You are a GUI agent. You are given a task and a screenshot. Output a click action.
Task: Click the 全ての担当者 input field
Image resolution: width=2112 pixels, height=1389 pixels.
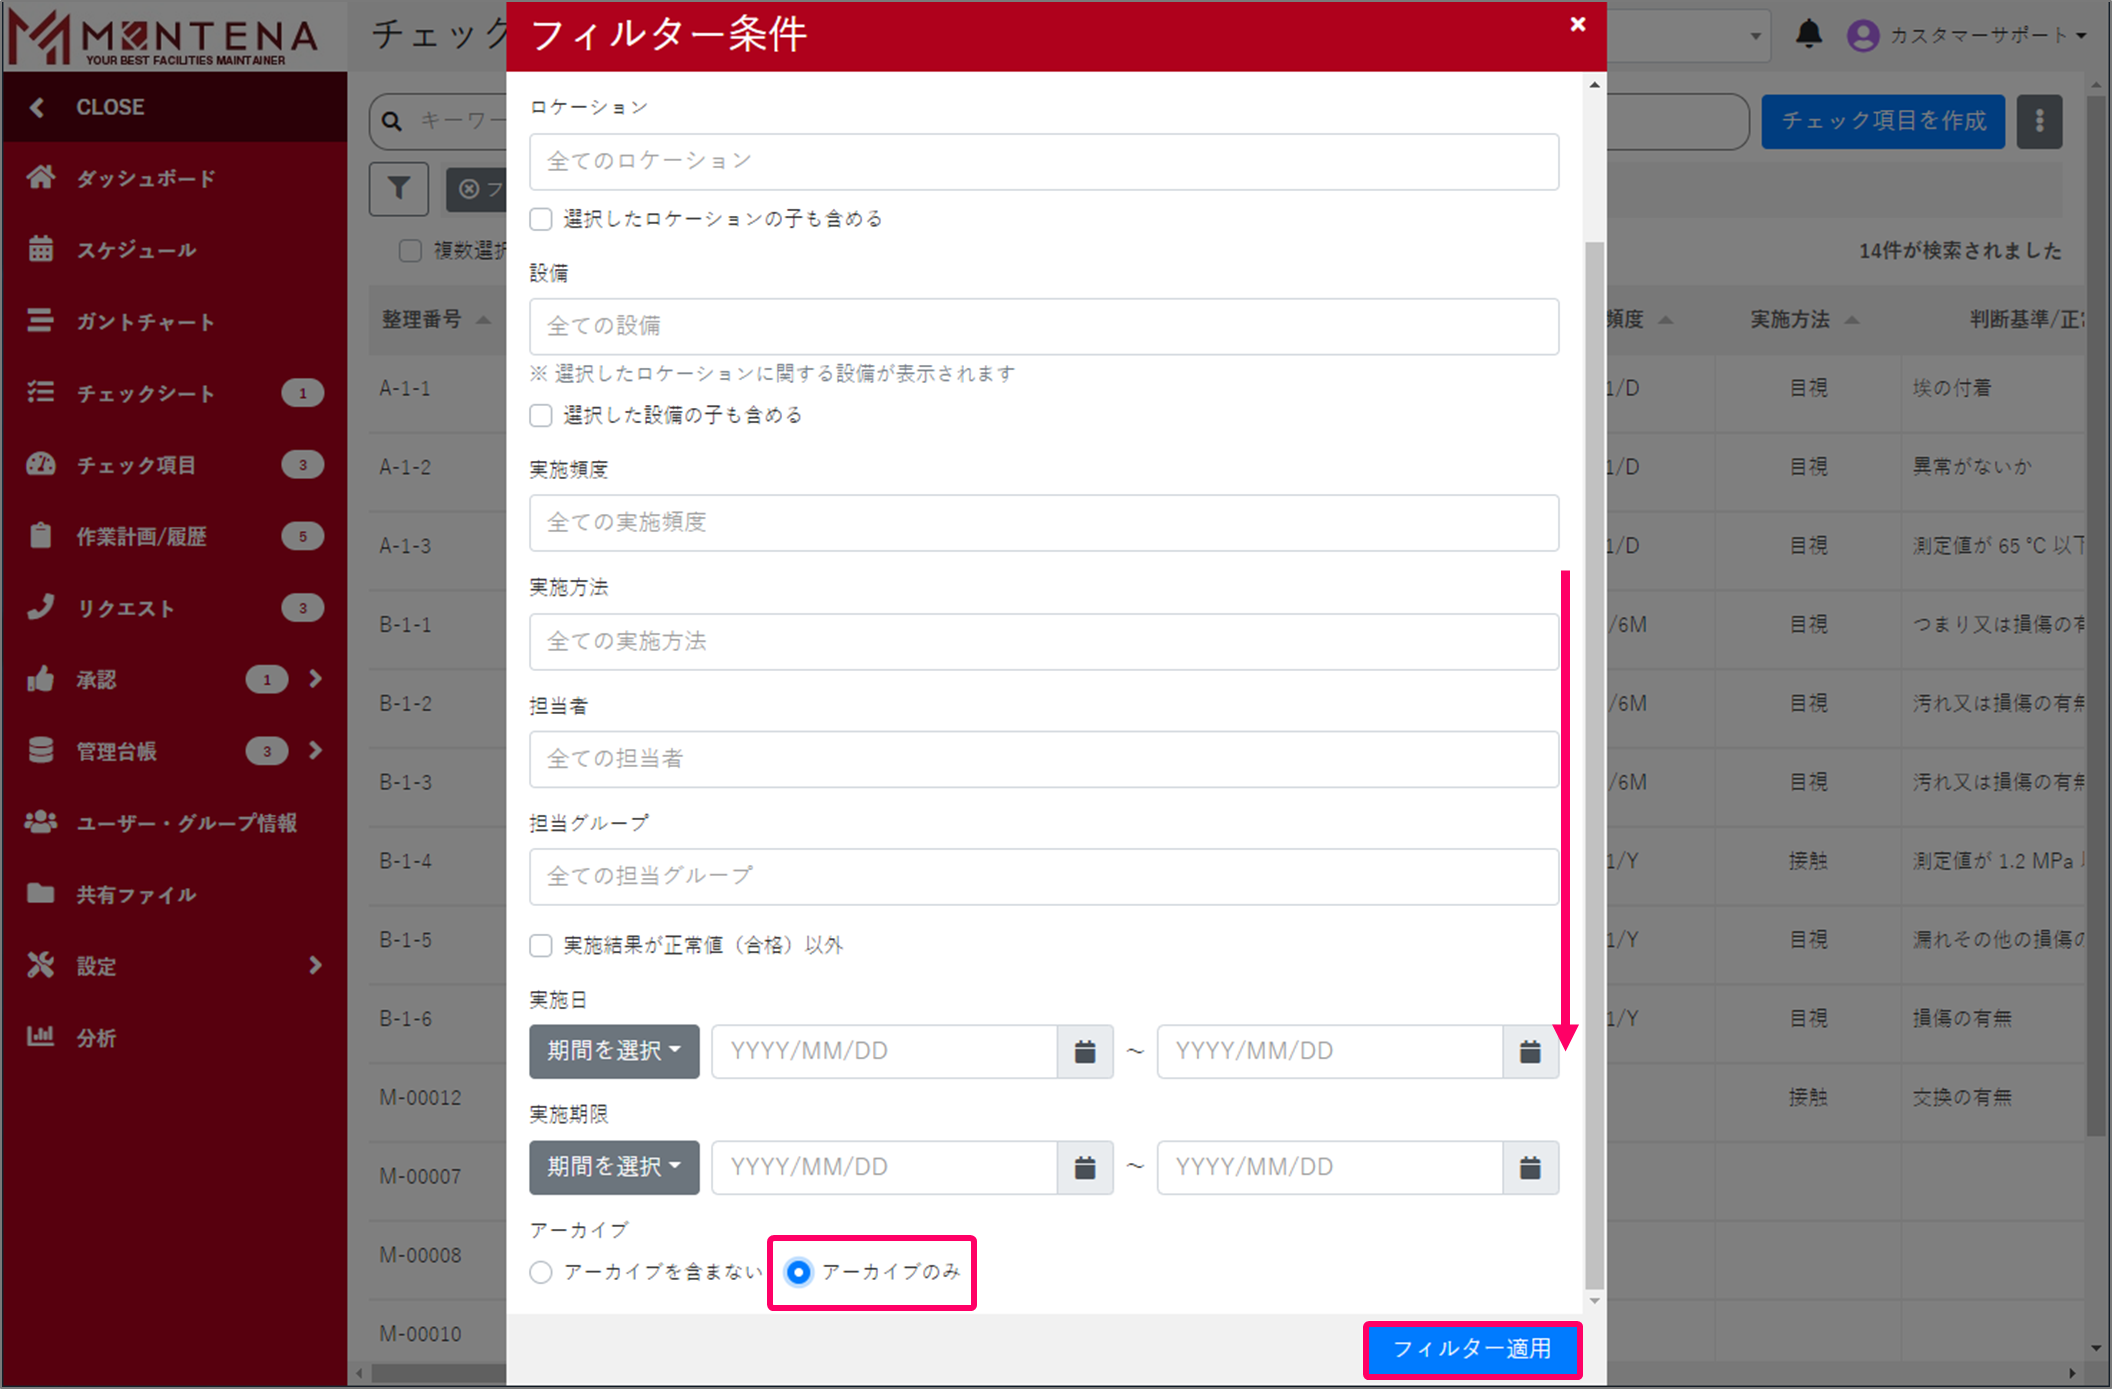coord(1043,758)
